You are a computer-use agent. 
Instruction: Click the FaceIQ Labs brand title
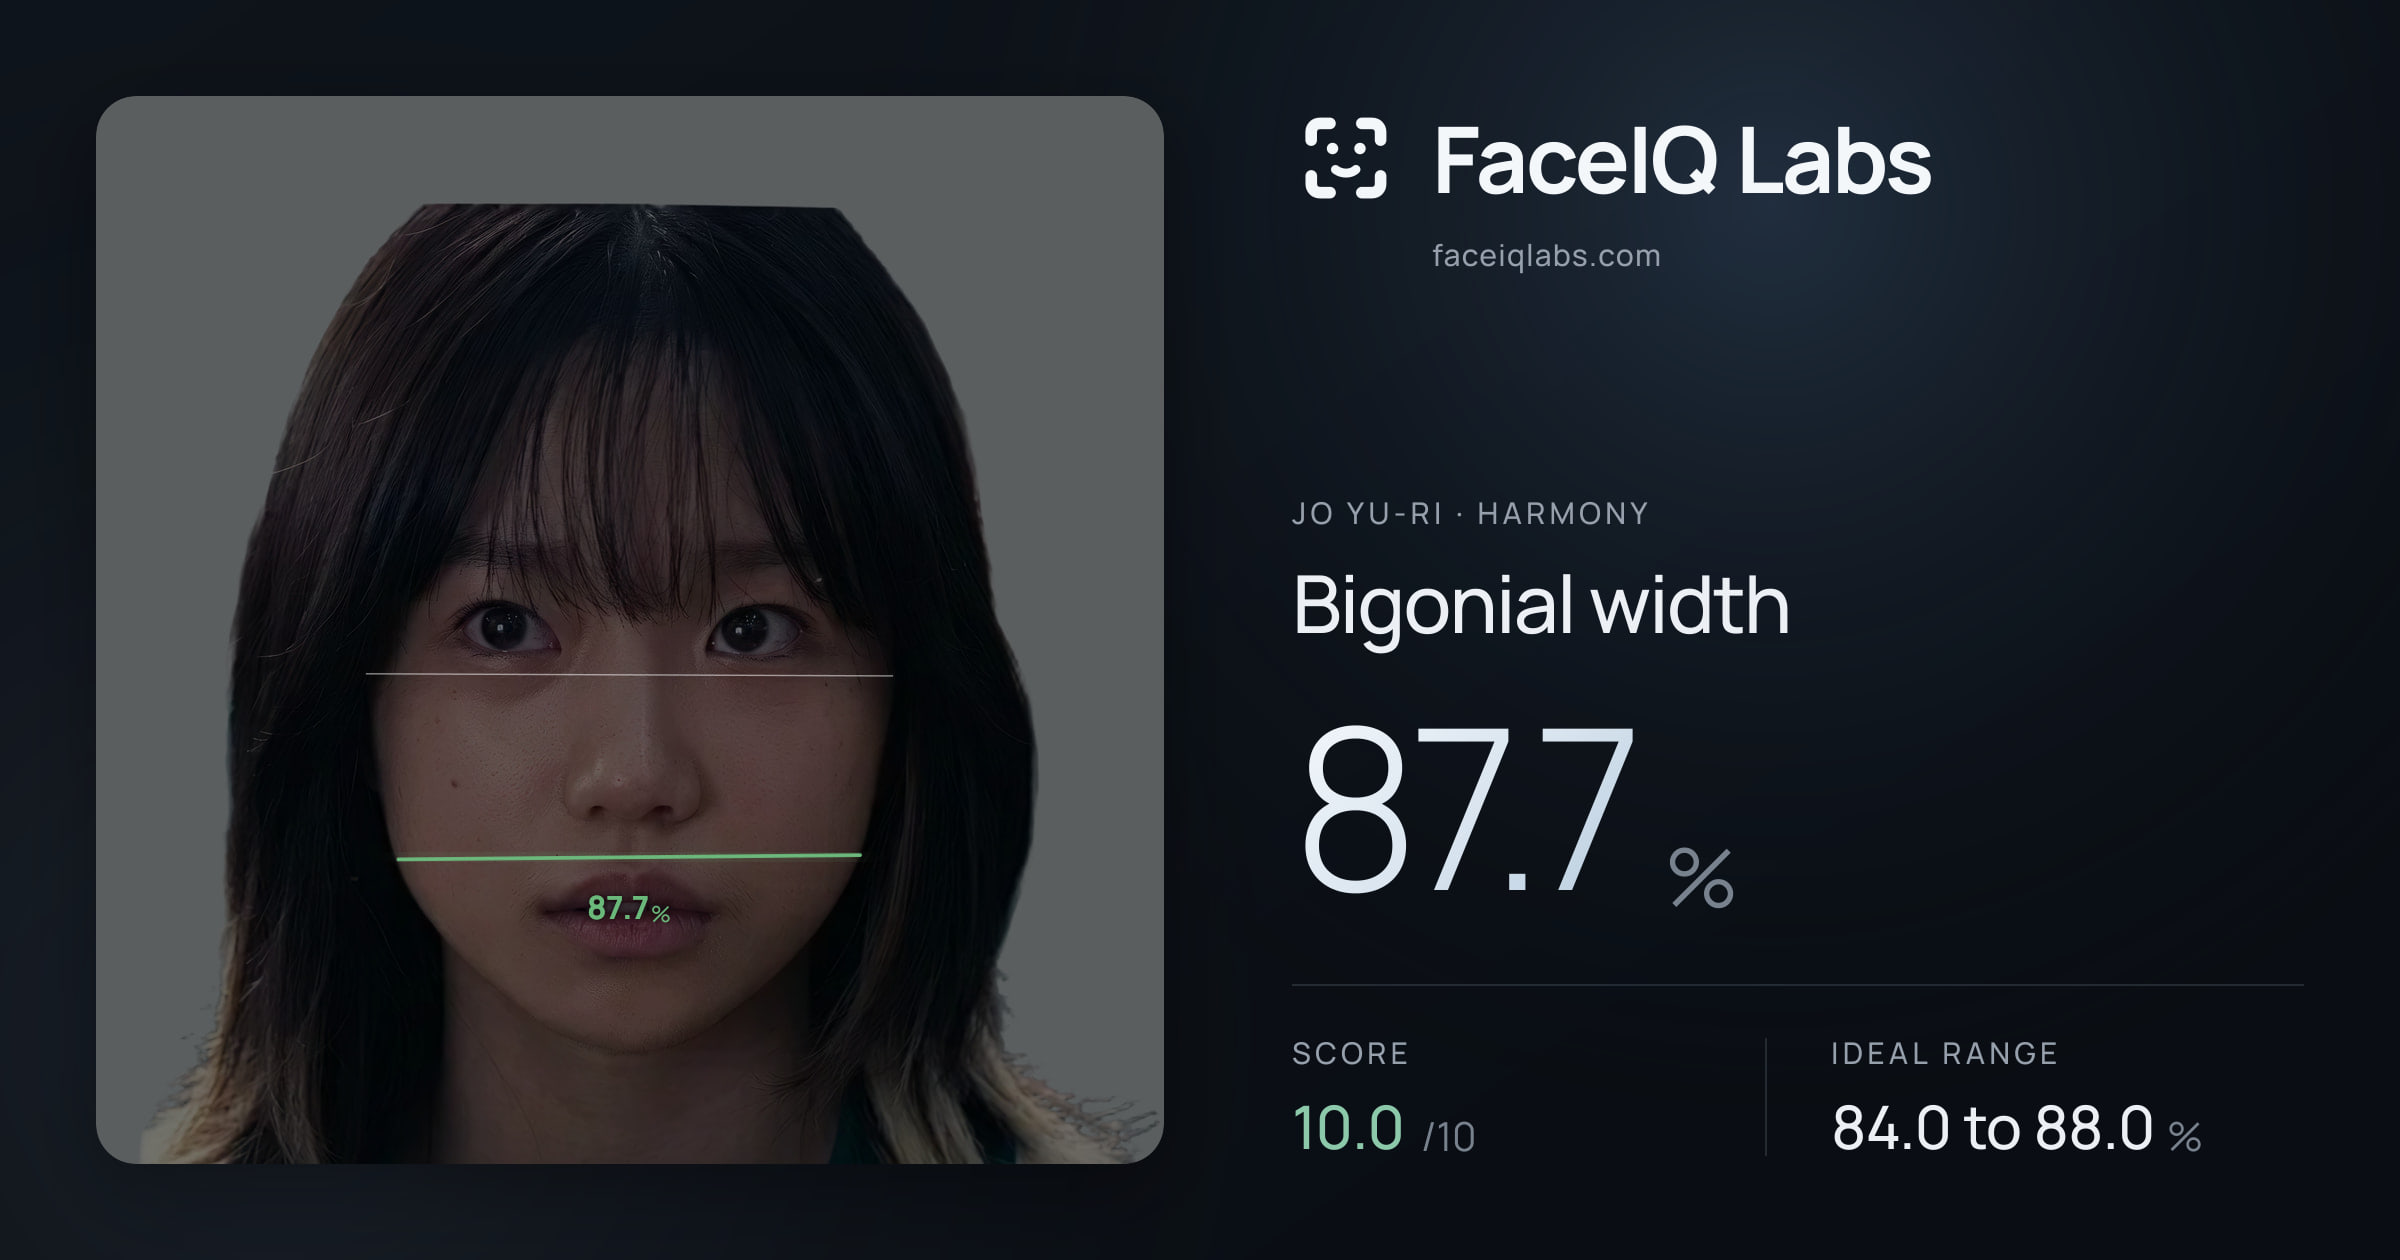(x=1682, y=160)
